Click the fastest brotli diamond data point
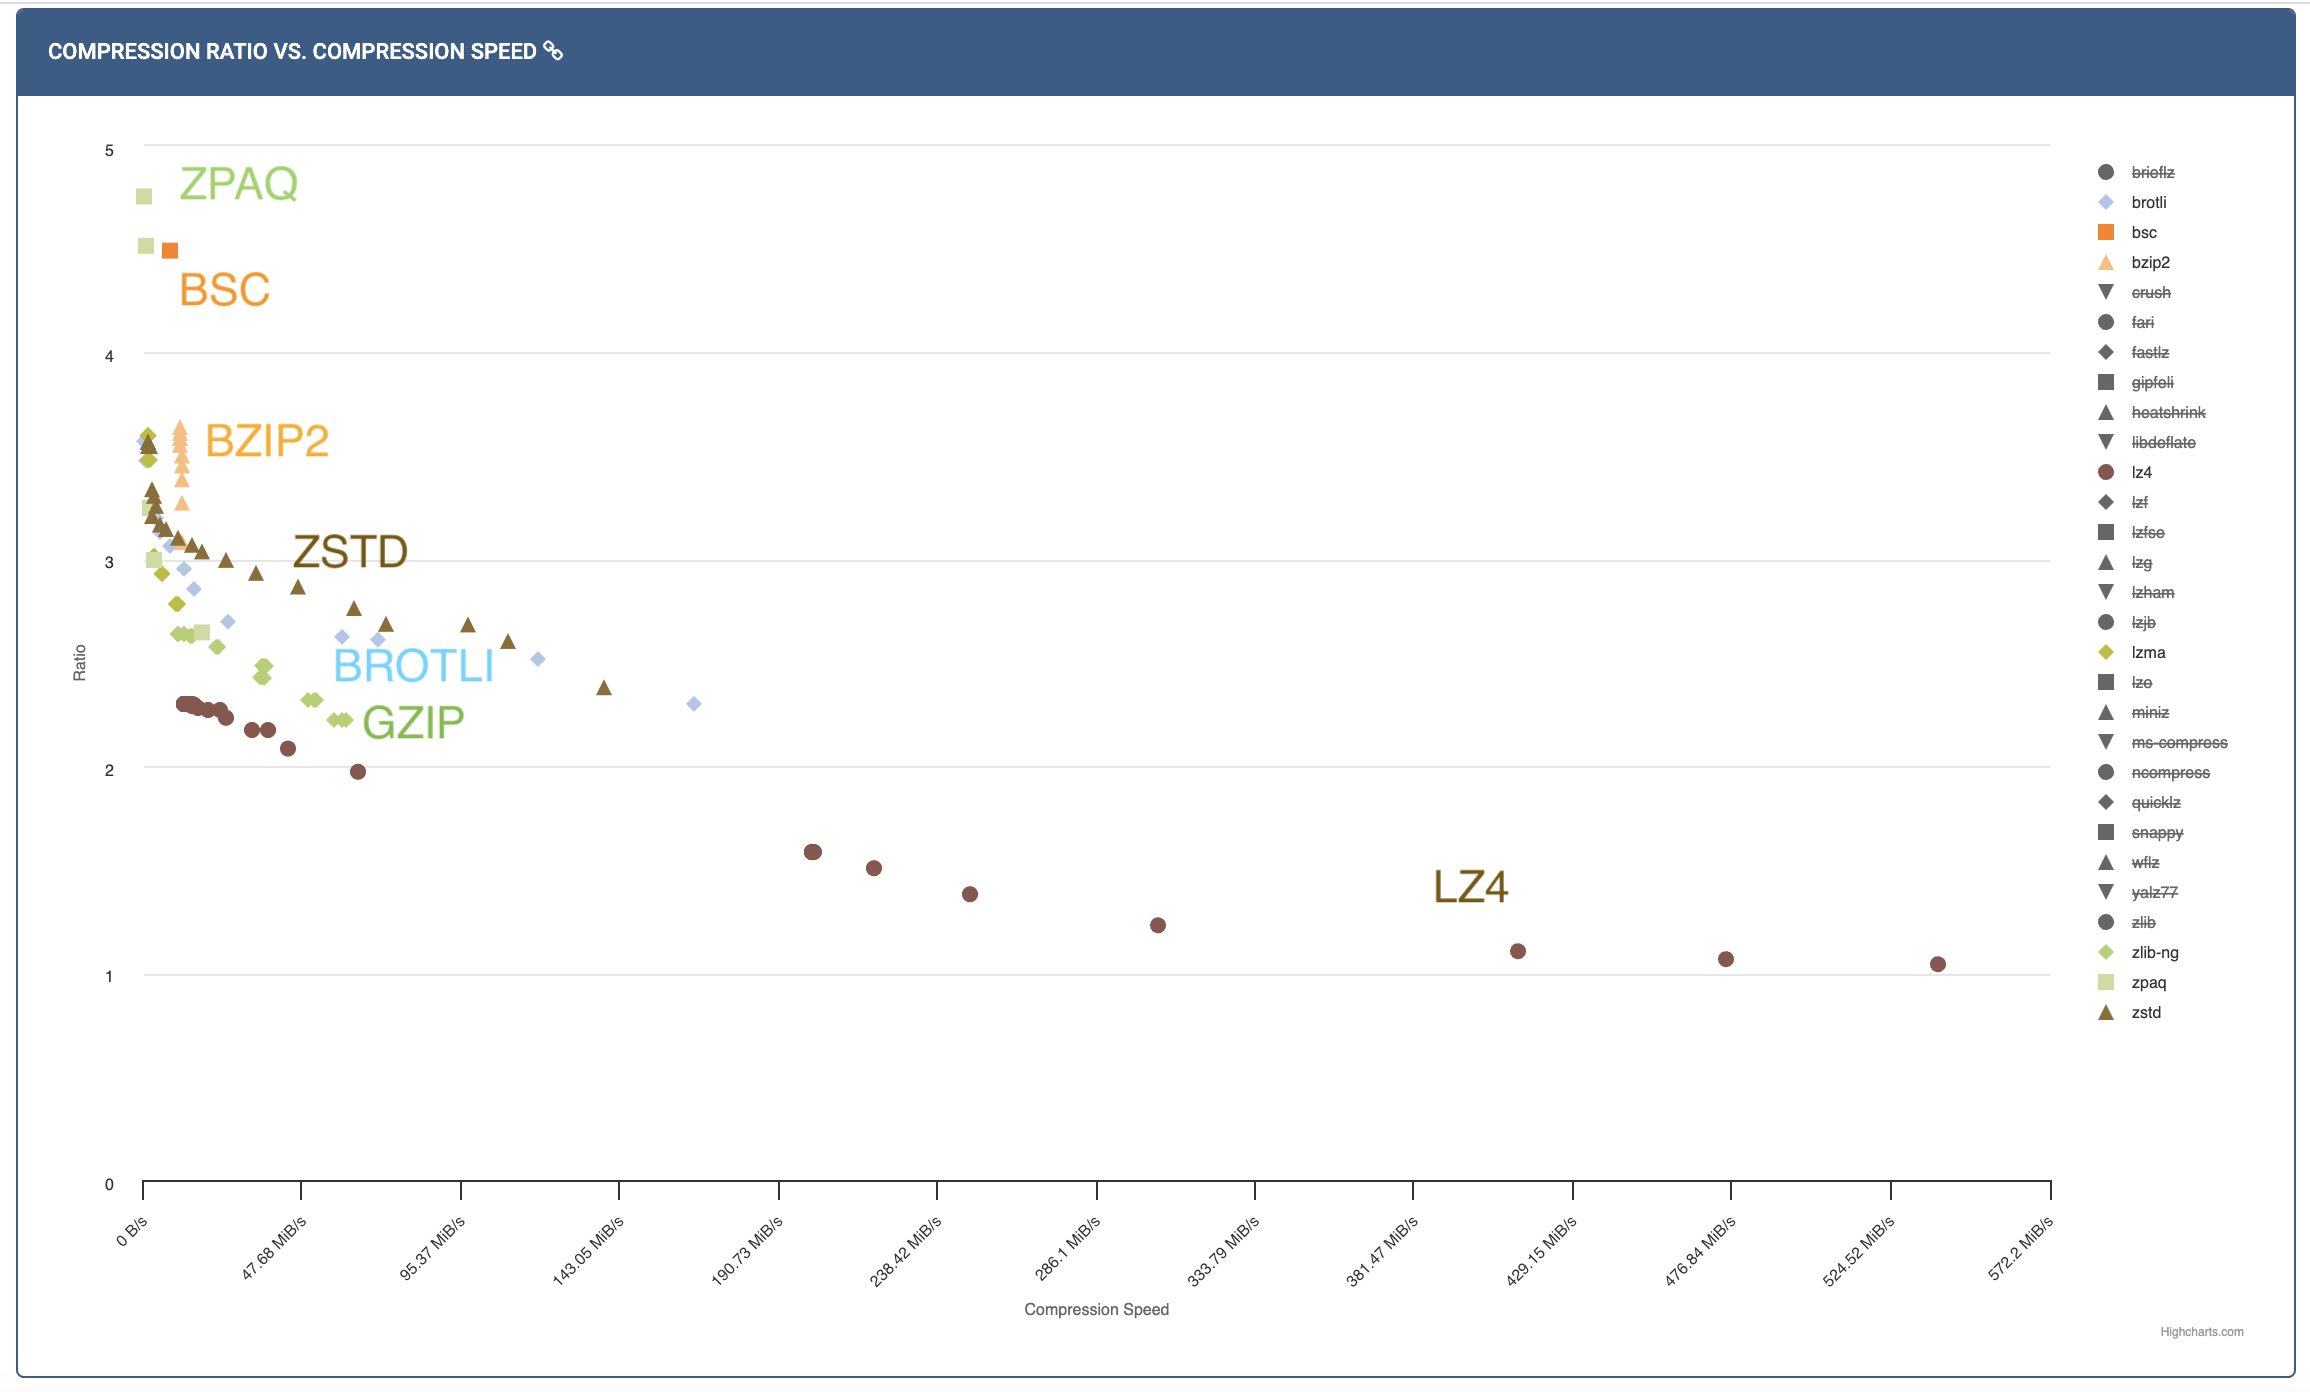 pyautogui.click(x=694, y=704)
